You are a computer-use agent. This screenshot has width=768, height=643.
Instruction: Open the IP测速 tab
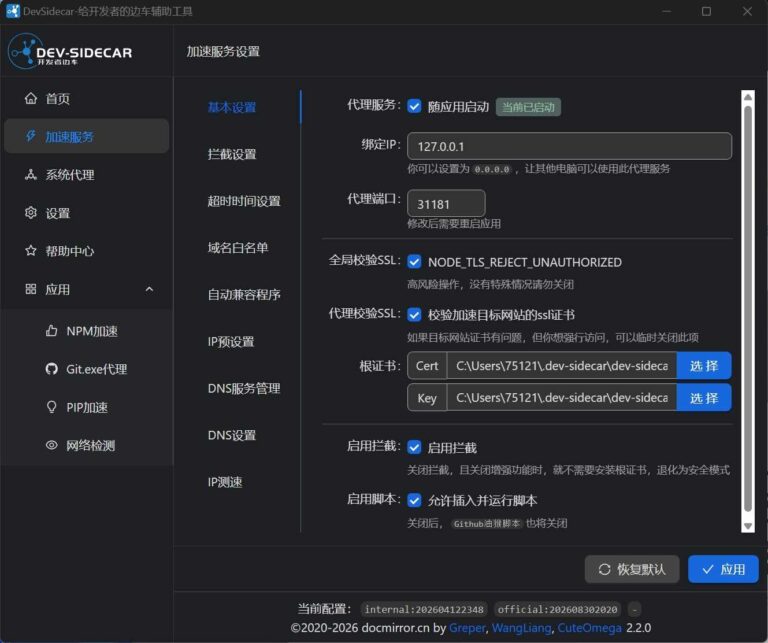pos(225,482)
